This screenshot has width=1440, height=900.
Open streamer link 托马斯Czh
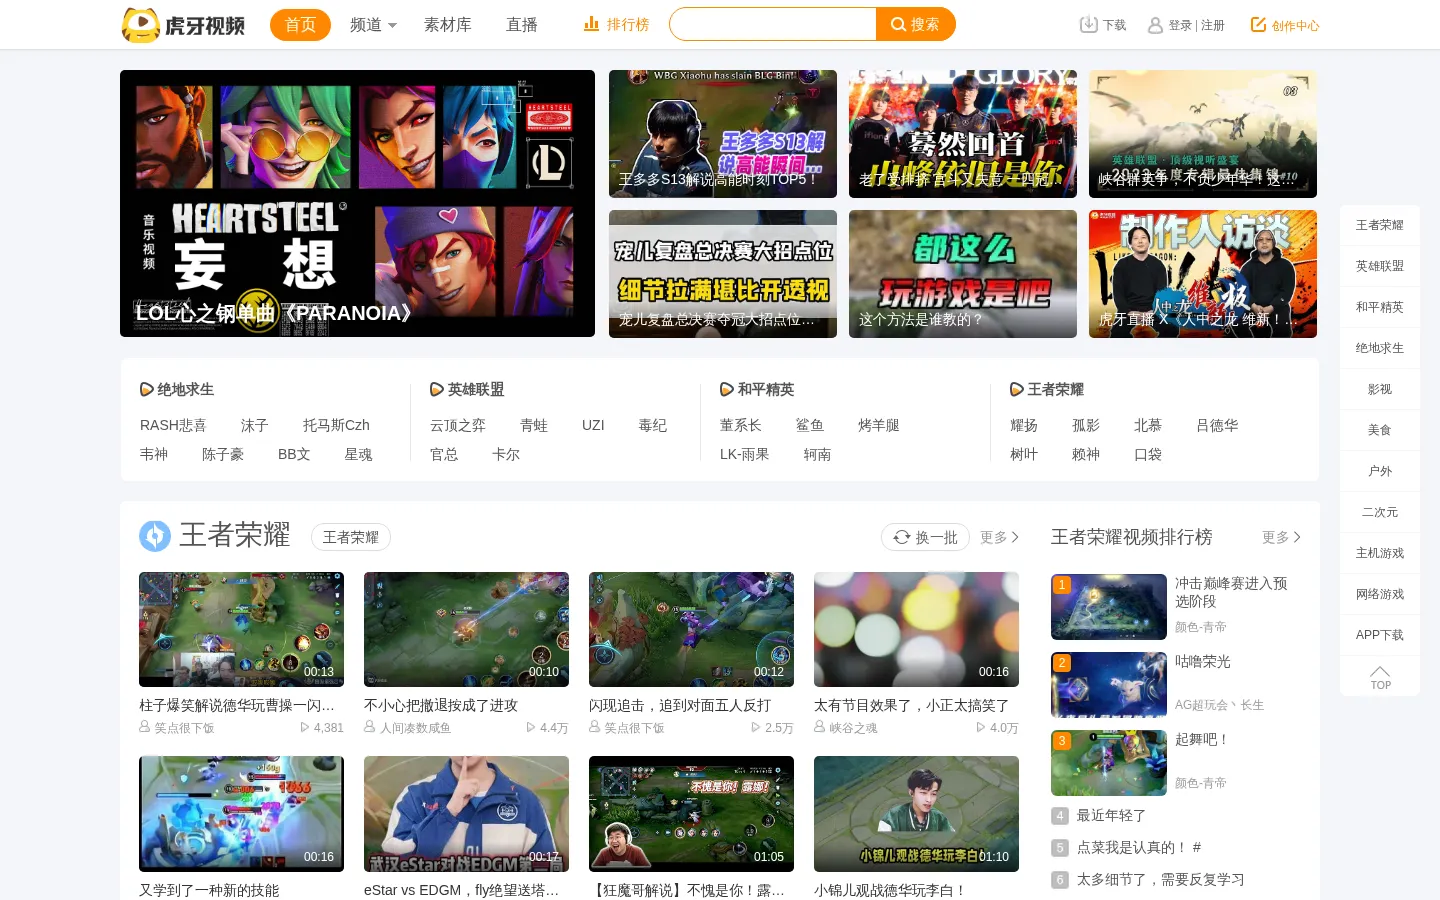pos(336,425)
